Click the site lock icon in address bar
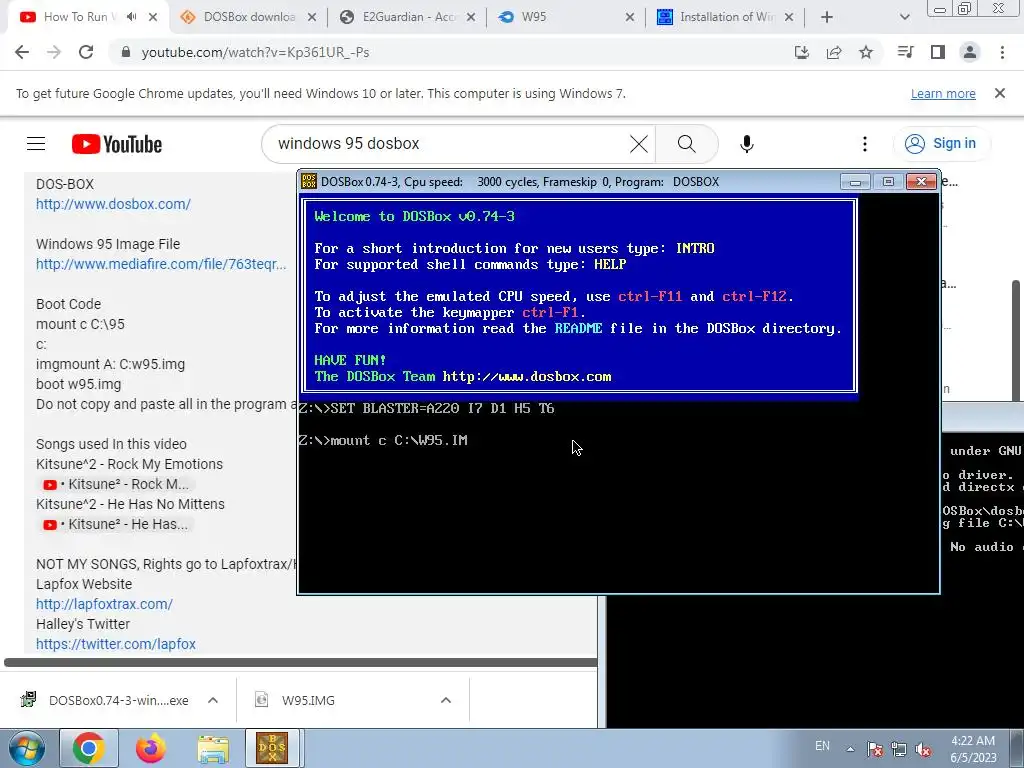The height and width of the screenshot is (768, 1024). [126, 52]
